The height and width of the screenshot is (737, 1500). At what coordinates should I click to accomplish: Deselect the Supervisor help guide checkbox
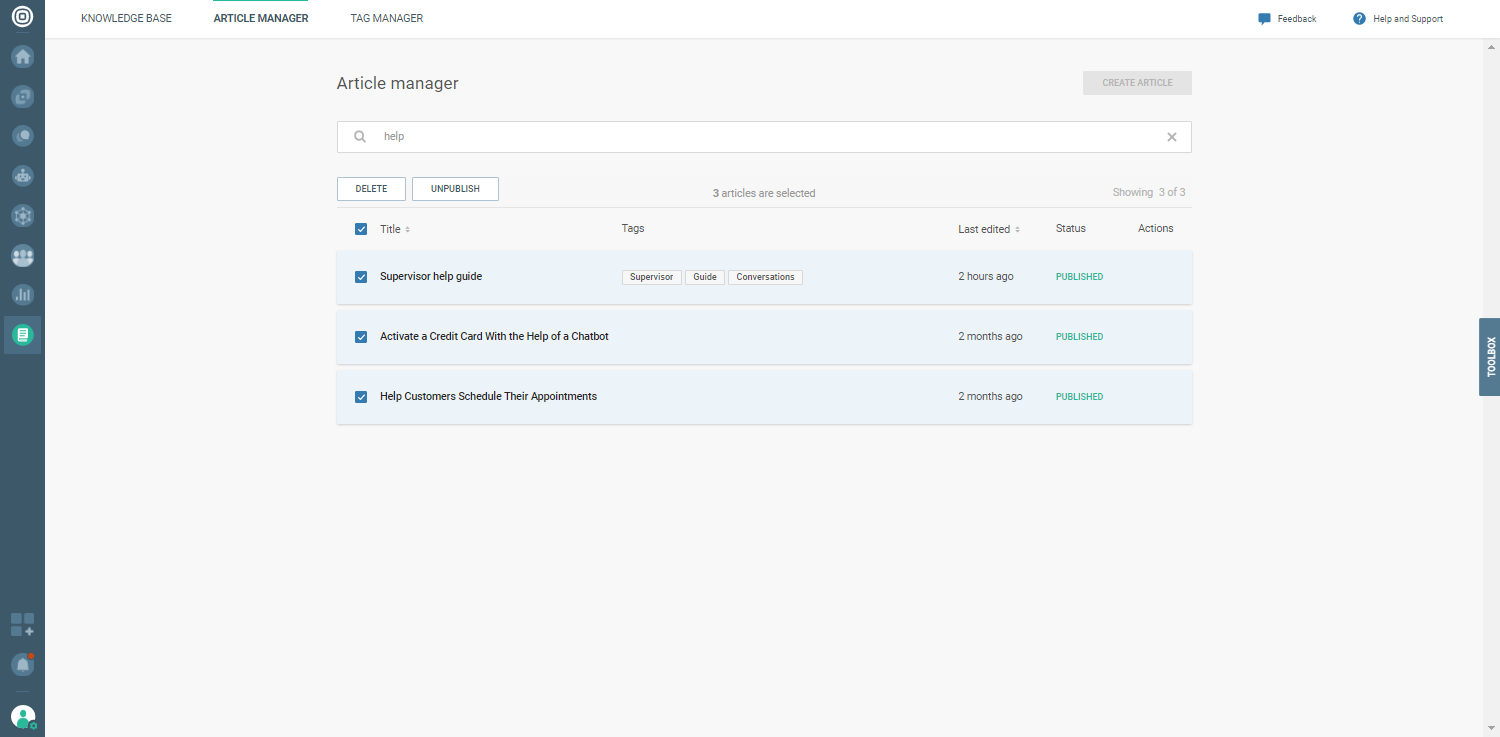[x=361, y=277]
